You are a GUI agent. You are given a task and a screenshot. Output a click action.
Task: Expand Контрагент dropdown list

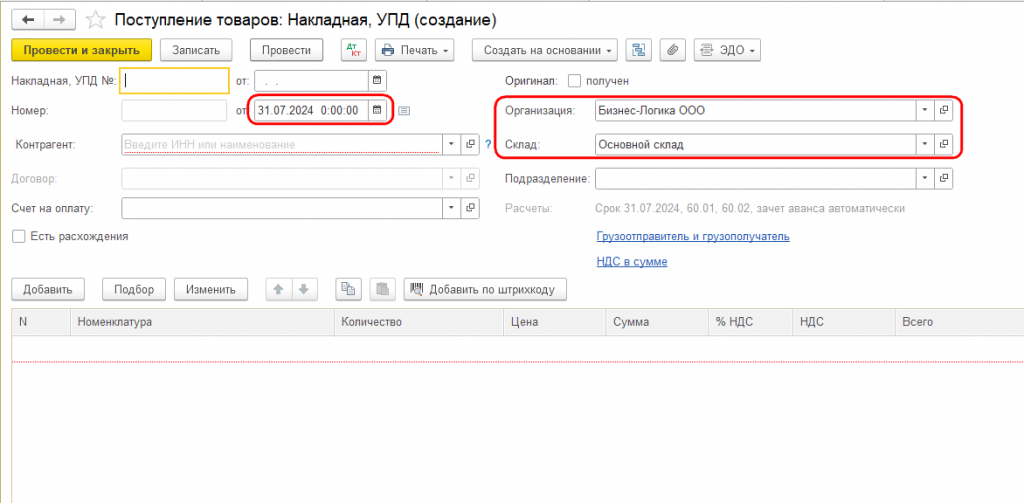coord(452,144)
